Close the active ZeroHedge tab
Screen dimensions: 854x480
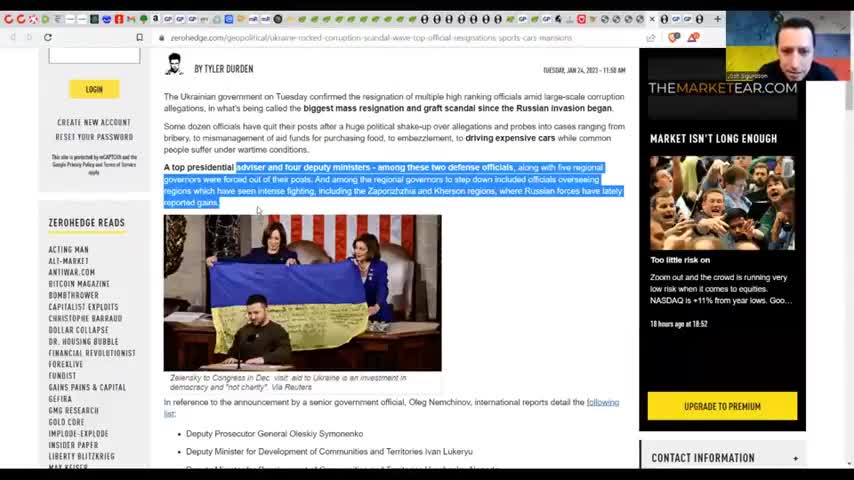pos(652,19)
